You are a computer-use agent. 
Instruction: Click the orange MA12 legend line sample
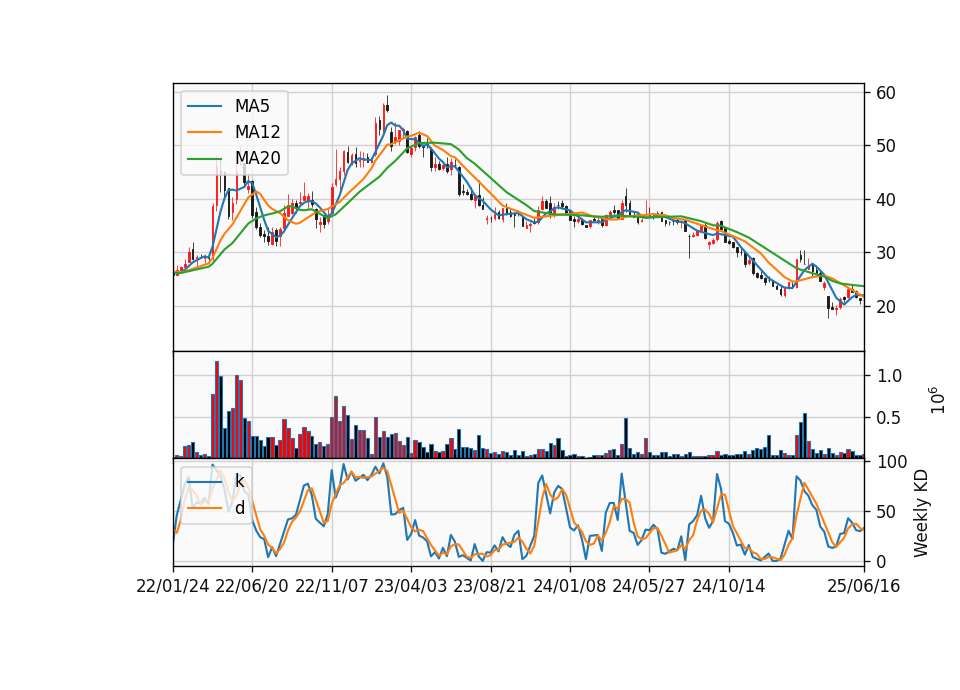[204, 132]
